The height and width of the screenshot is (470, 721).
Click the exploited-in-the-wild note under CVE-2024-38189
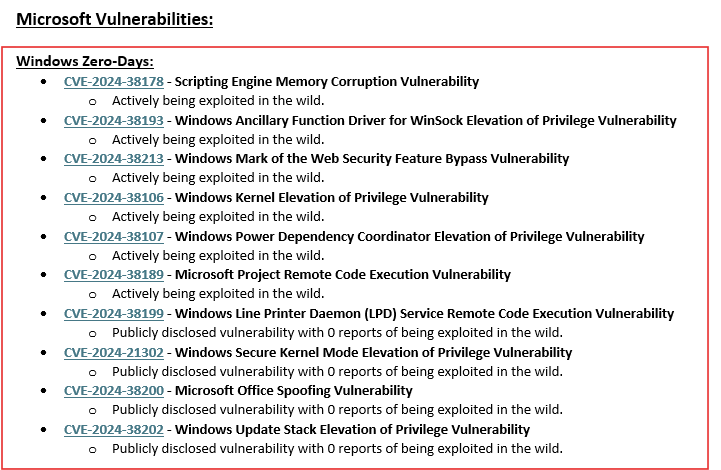218,294
